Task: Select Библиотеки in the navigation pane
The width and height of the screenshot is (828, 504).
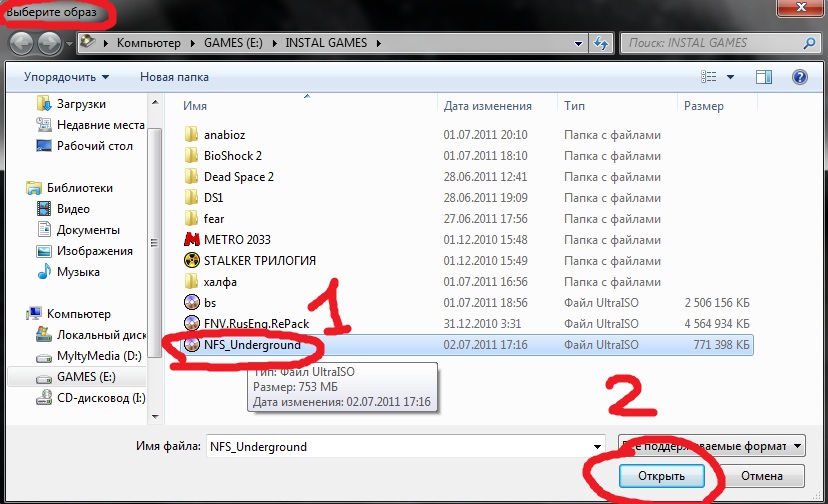Action: [x=79, y=188]
